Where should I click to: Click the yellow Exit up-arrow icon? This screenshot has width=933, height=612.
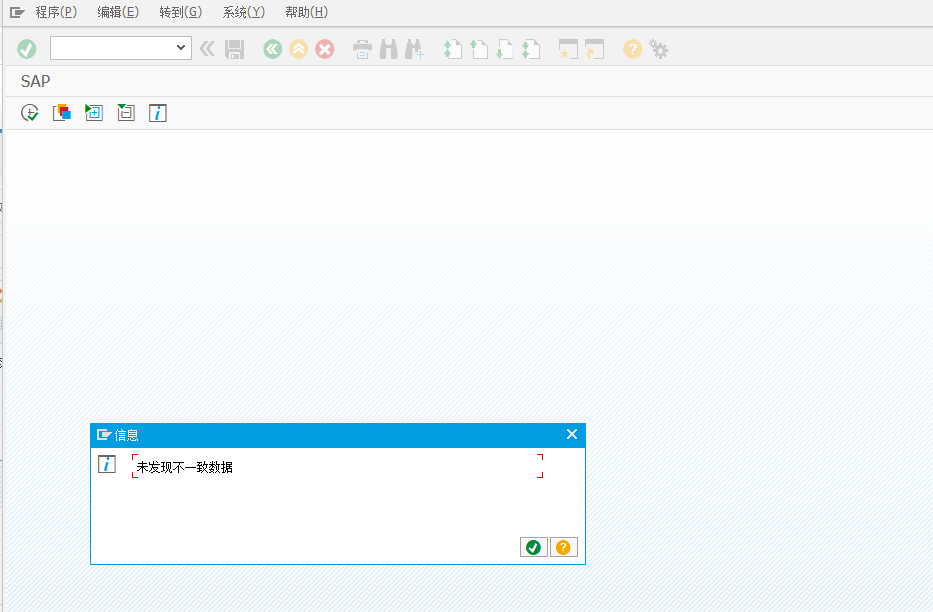point(299,48)
